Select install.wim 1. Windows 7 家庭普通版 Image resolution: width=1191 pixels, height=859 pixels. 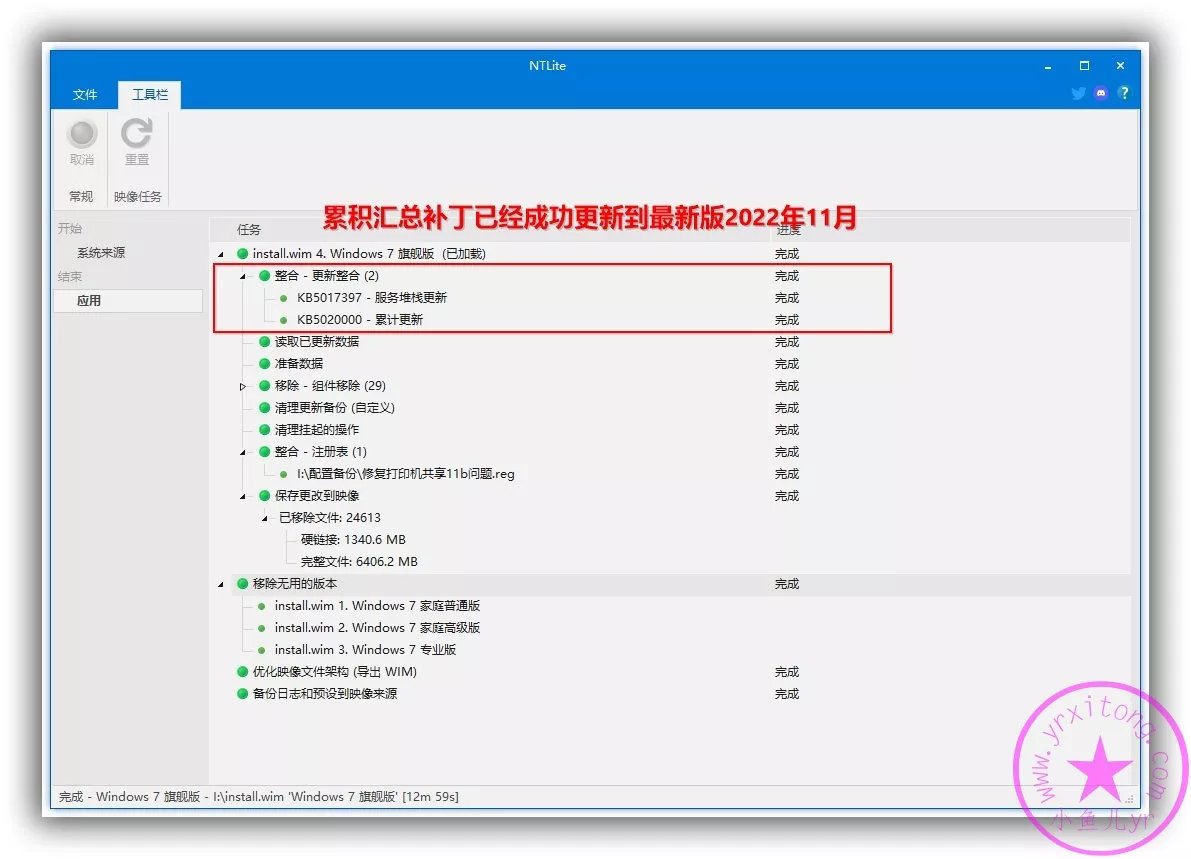point(378,606)
